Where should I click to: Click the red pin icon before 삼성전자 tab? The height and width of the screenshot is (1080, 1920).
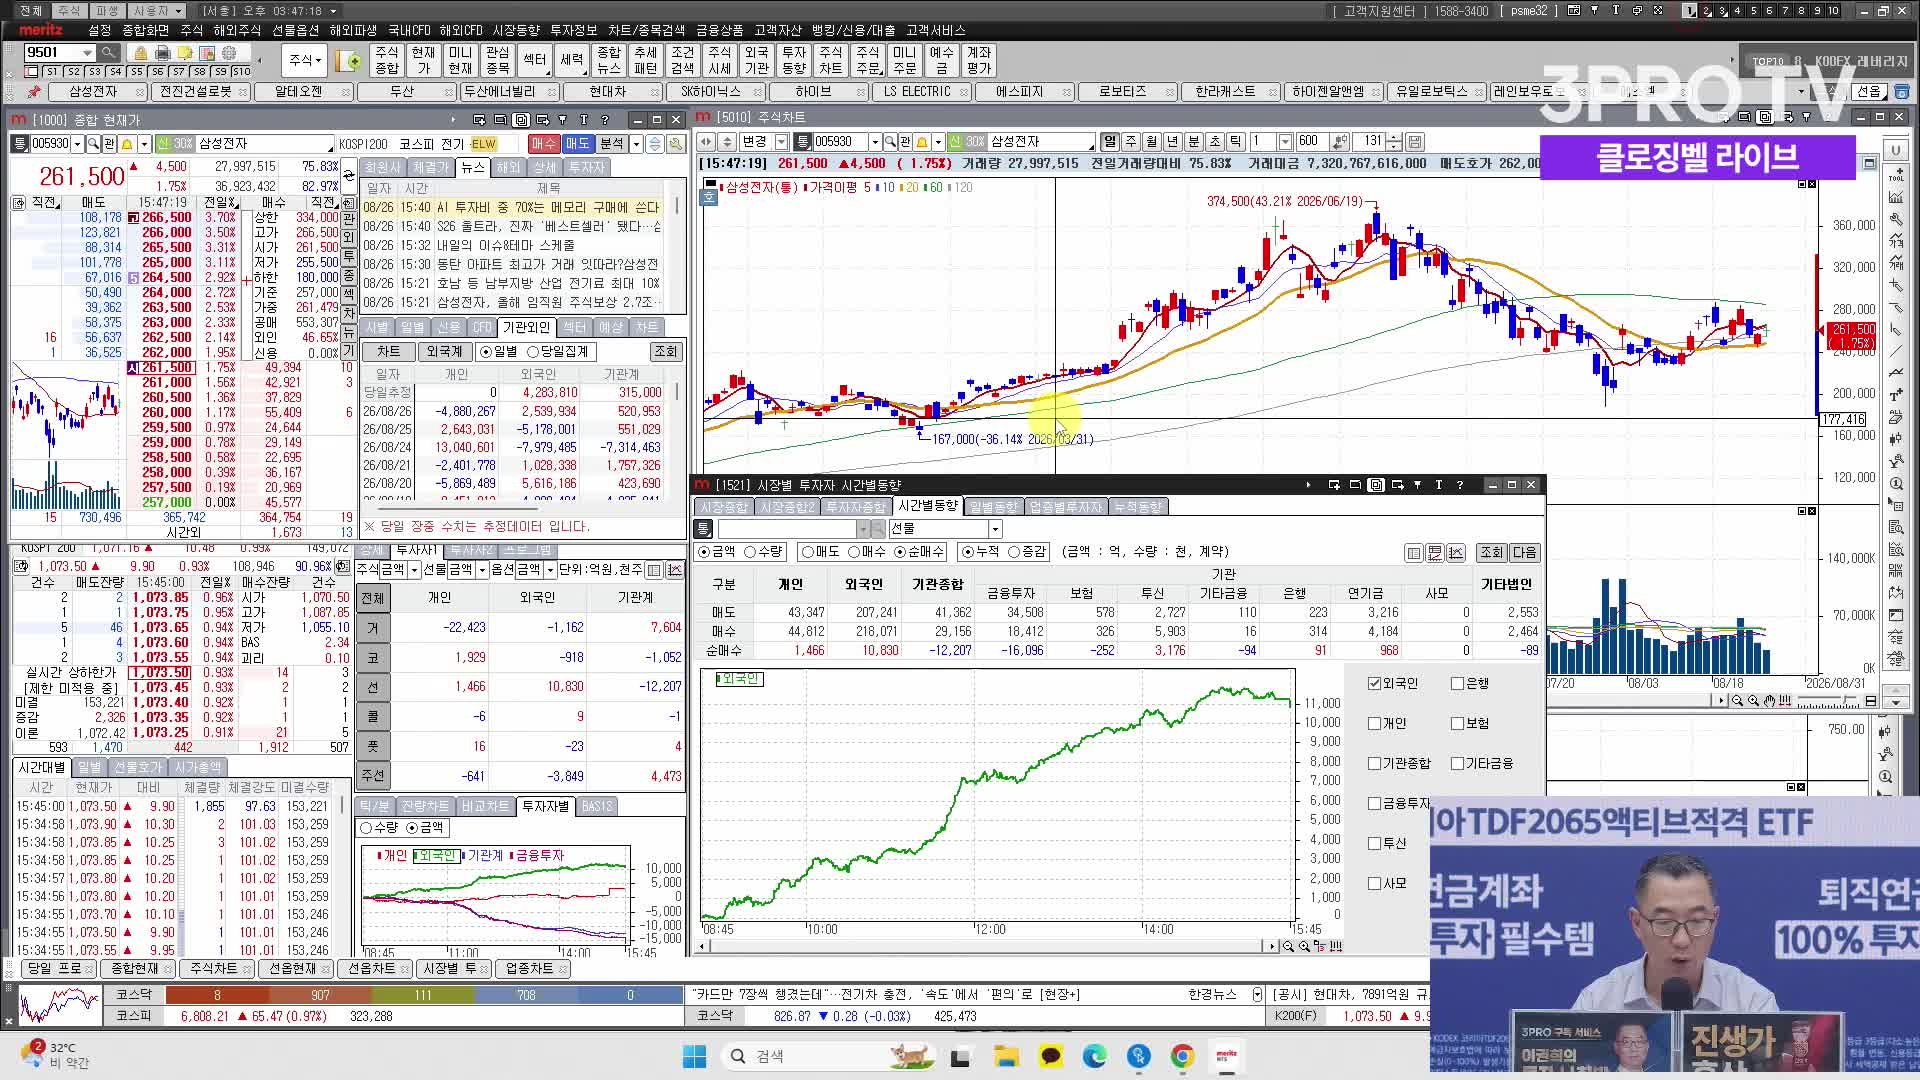pyautogui.click(x=34, y=92)
